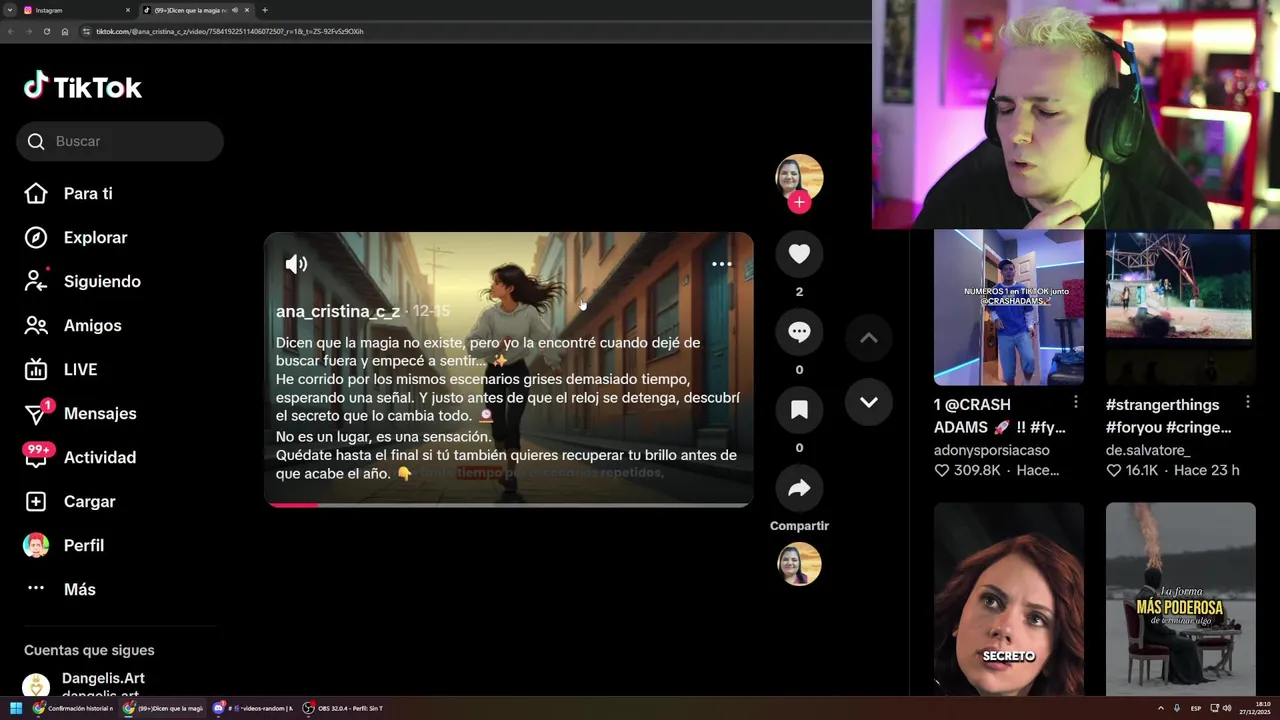Image resolution: width=1280 pixels, height=720 pixels.
Task: Go to previous video with up chevron
Action: point(868,338)
